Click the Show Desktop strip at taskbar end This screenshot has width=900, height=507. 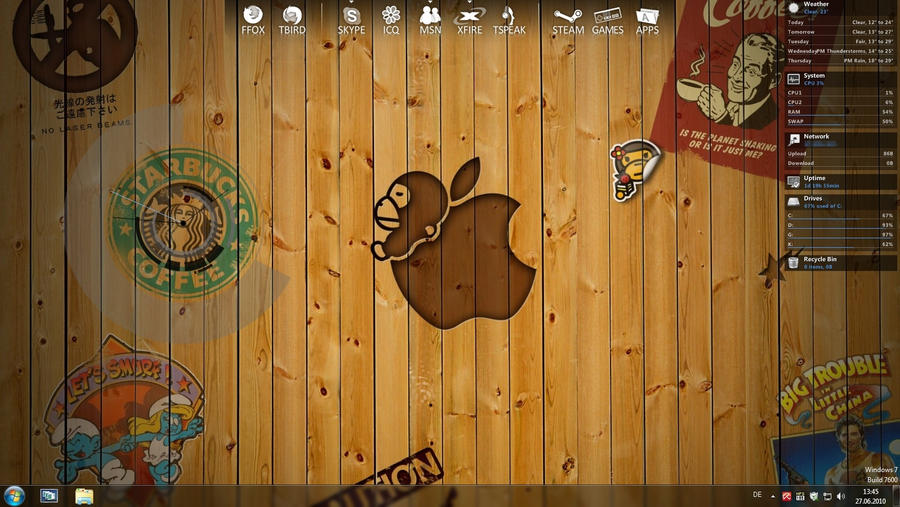point(896,496)
